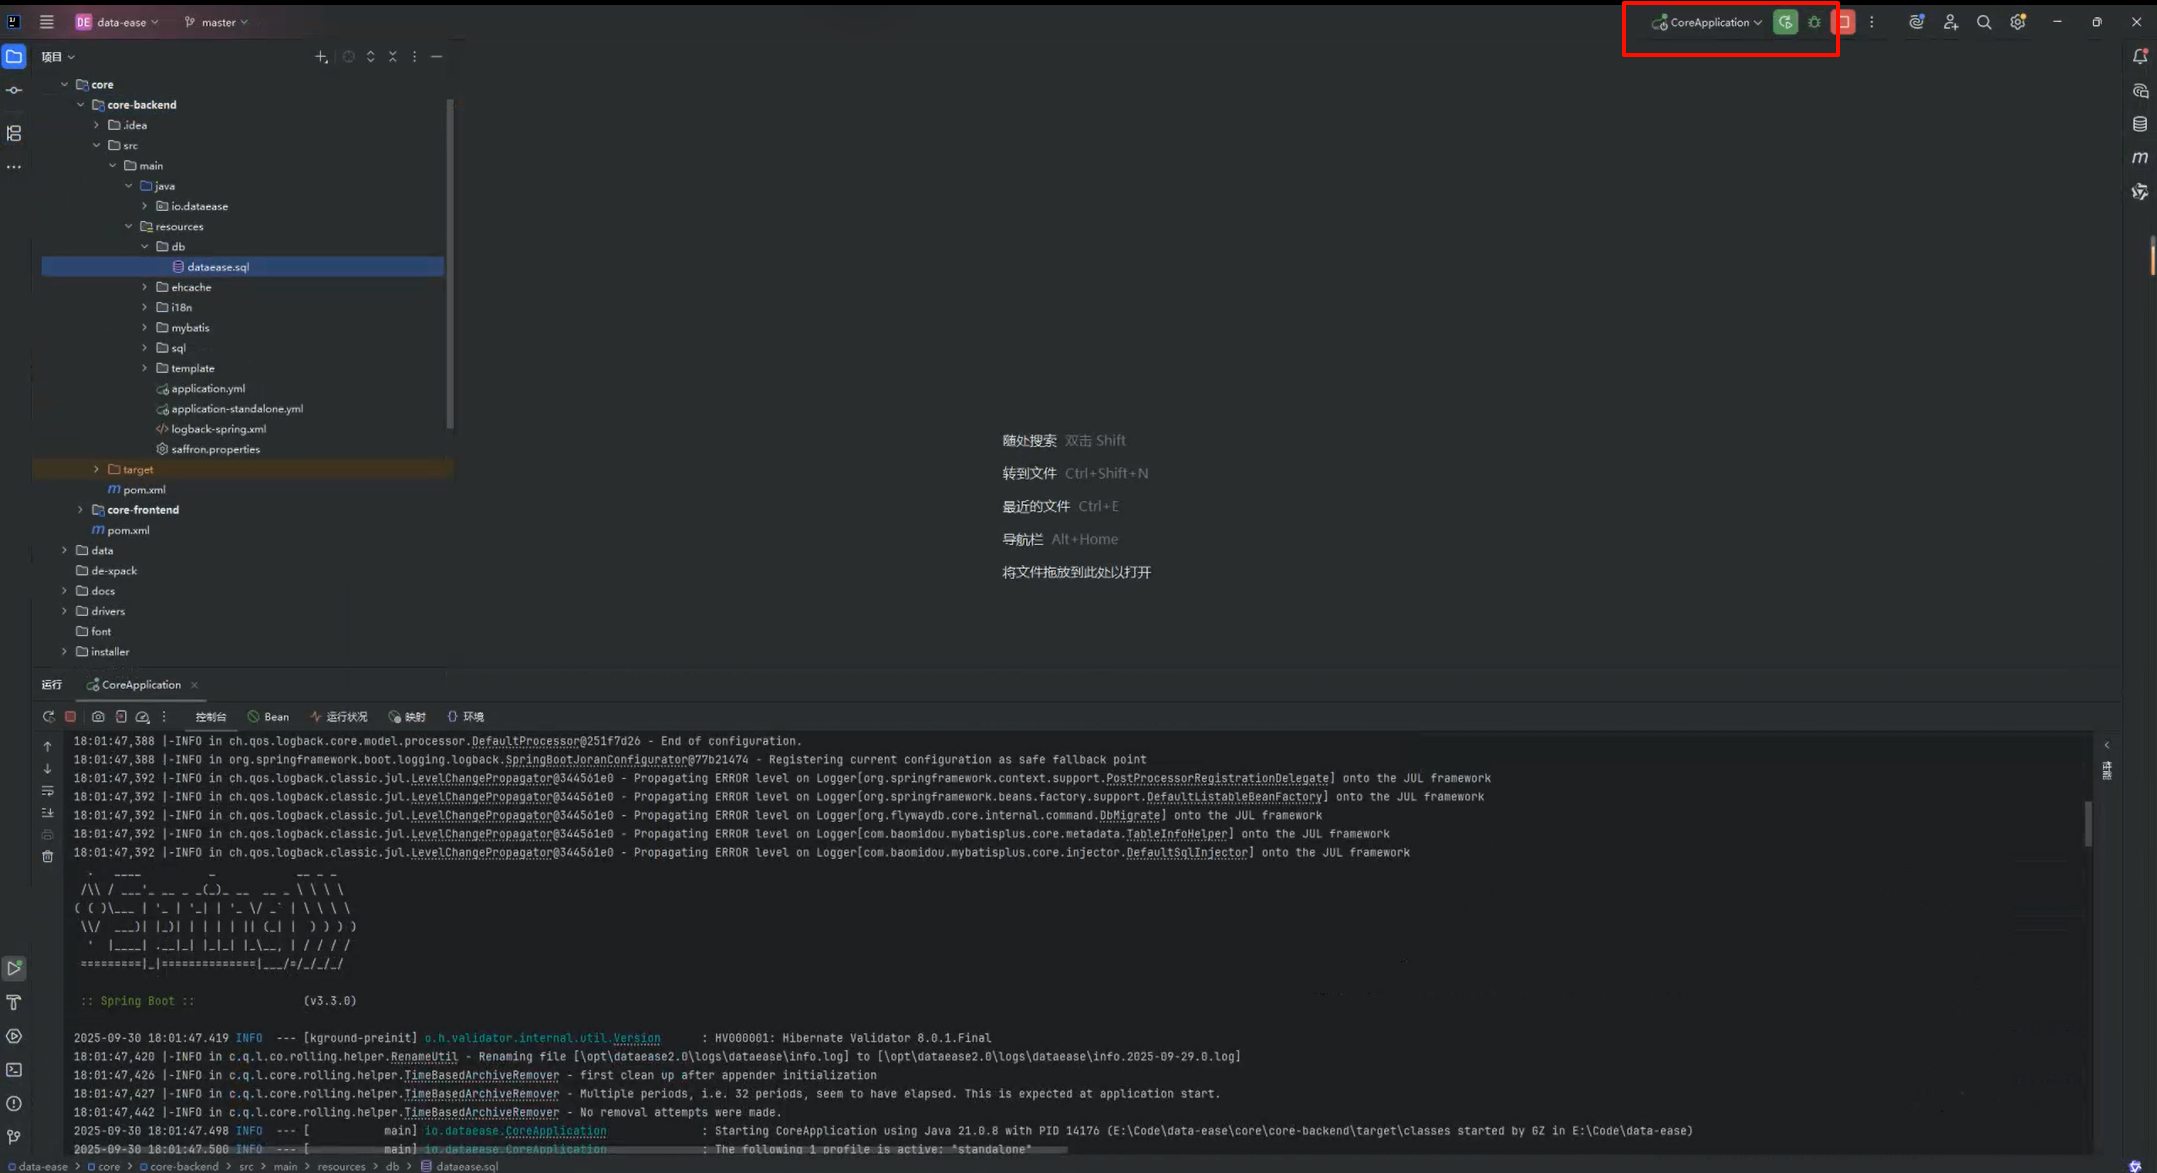Open Terminal tool window from left sidebar
This screenshot has height=1173, width=2157.
[x=14, y=1070]
